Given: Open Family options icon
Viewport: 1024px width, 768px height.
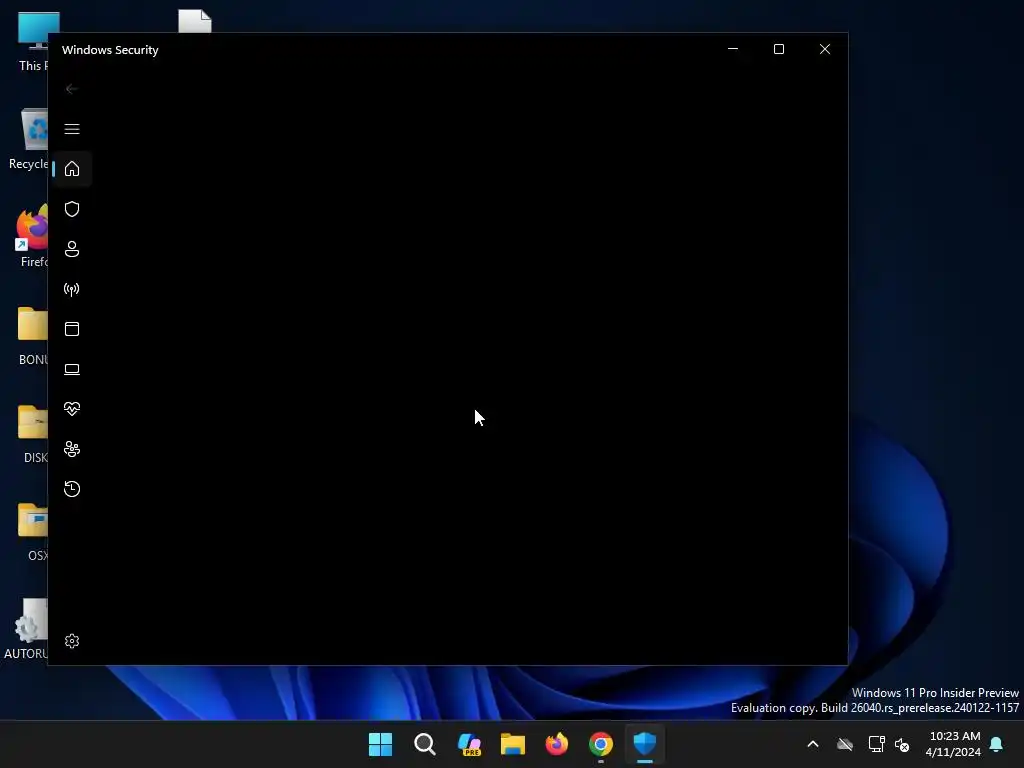Looking at the screenshot, I should [72, 449].
